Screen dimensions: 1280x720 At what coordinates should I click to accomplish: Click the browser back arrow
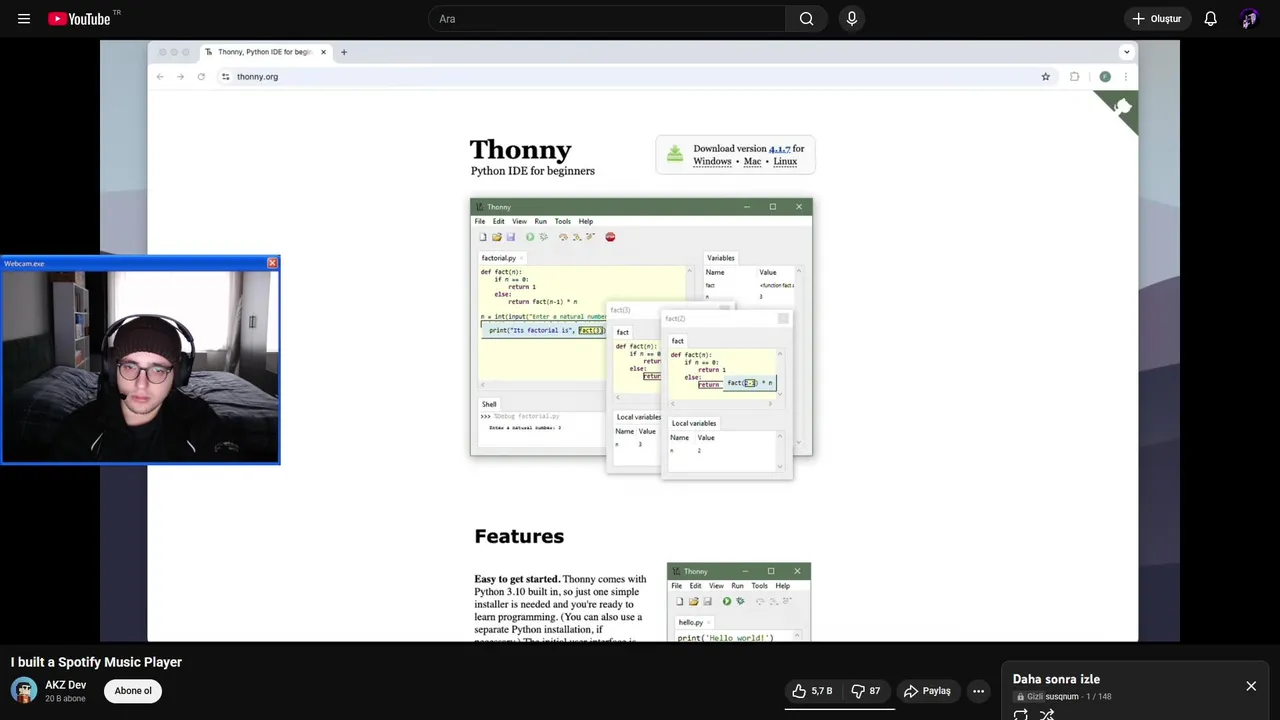(160, 77)
